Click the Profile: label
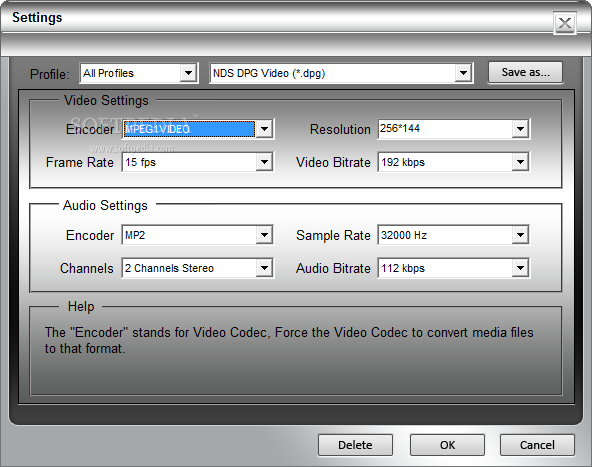Screen dimensions: 592x467 click(49, 74)
